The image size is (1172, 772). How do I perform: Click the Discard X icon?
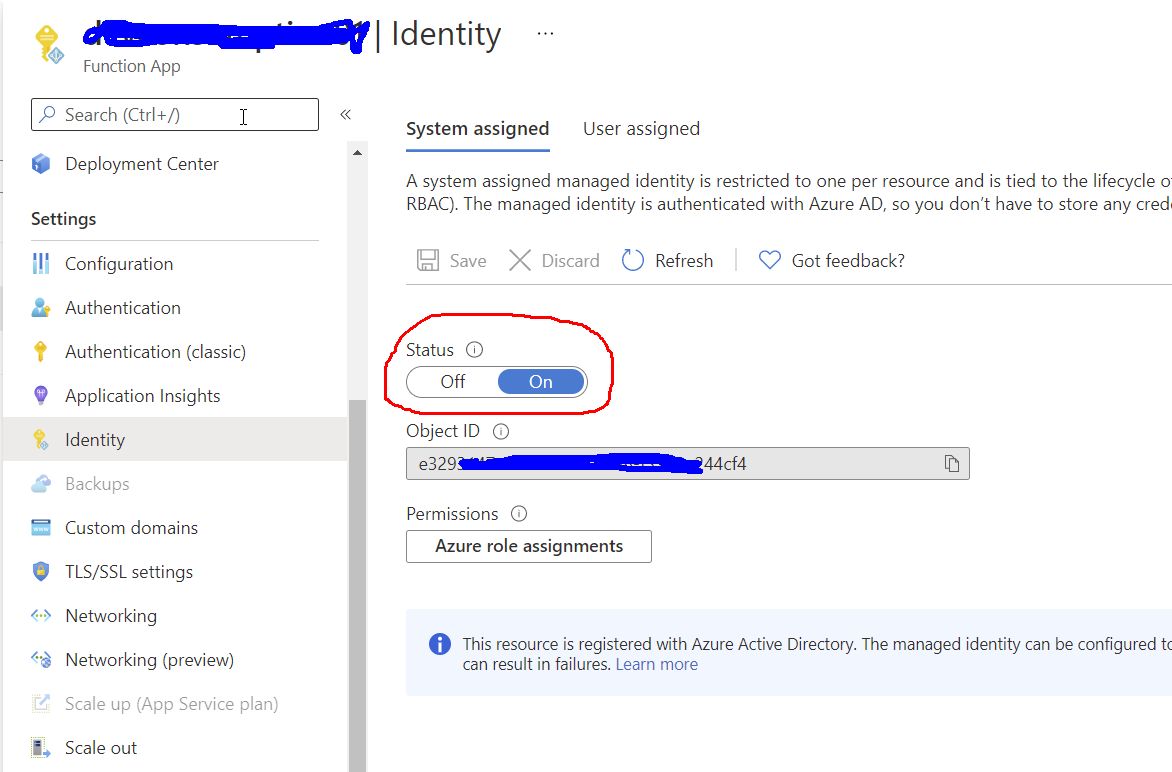519,260
